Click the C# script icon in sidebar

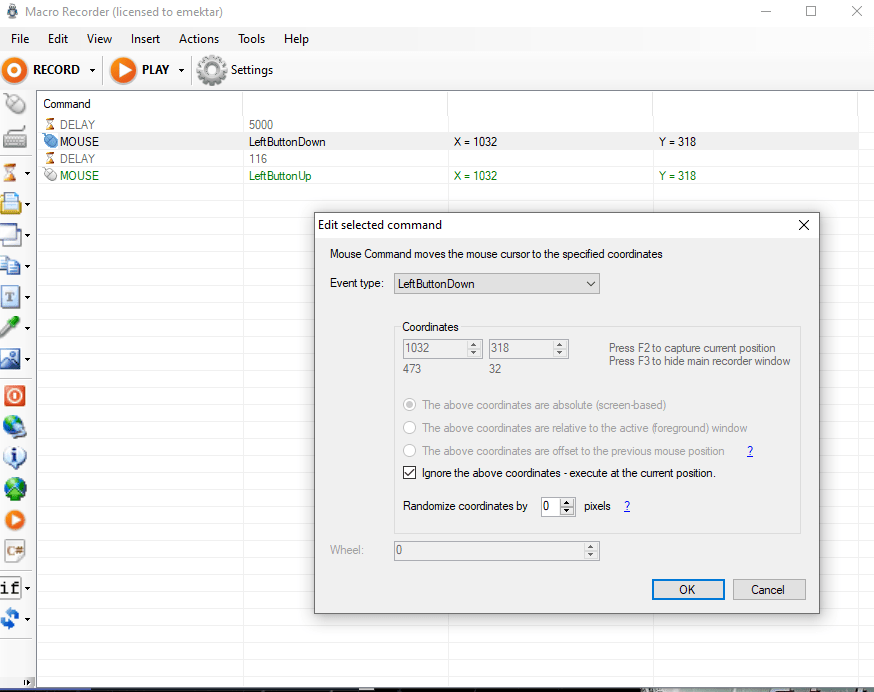[15, 551]
